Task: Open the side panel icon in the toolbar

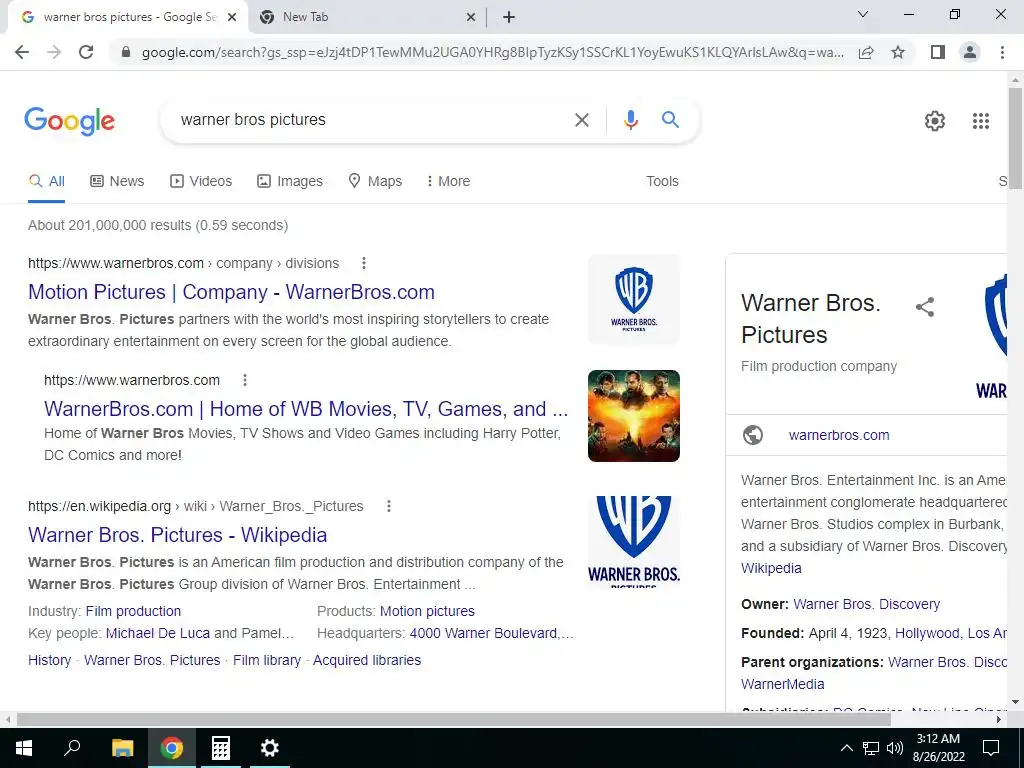Action: coord(938,52)
